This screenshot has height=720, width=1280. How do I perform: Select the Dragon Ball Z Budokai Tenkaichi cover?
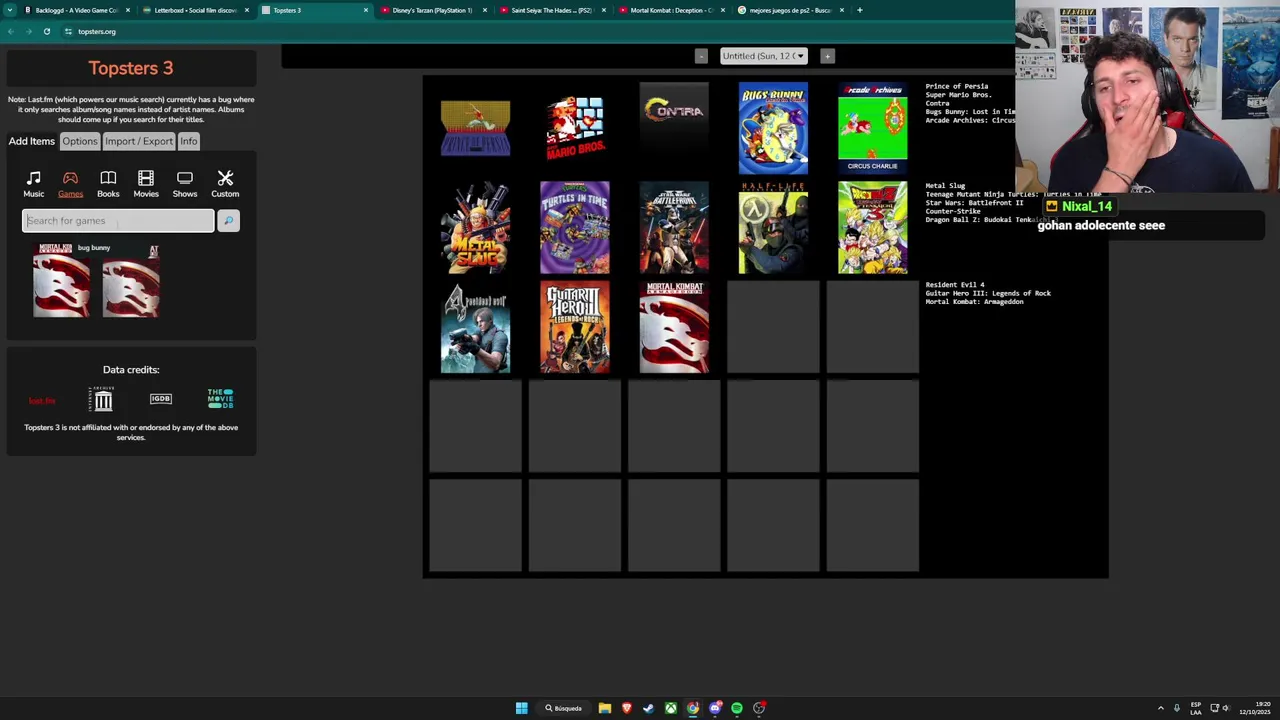[x=873, y=228]
